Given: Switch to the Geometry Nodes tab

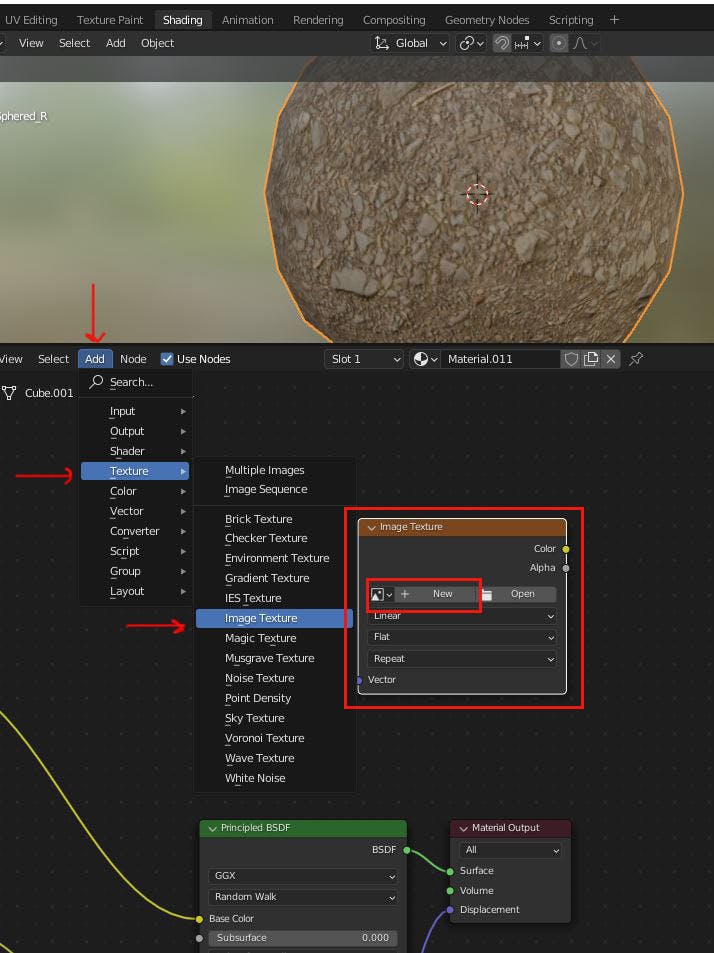Looking at the screenshot, I should click(487, 19).
